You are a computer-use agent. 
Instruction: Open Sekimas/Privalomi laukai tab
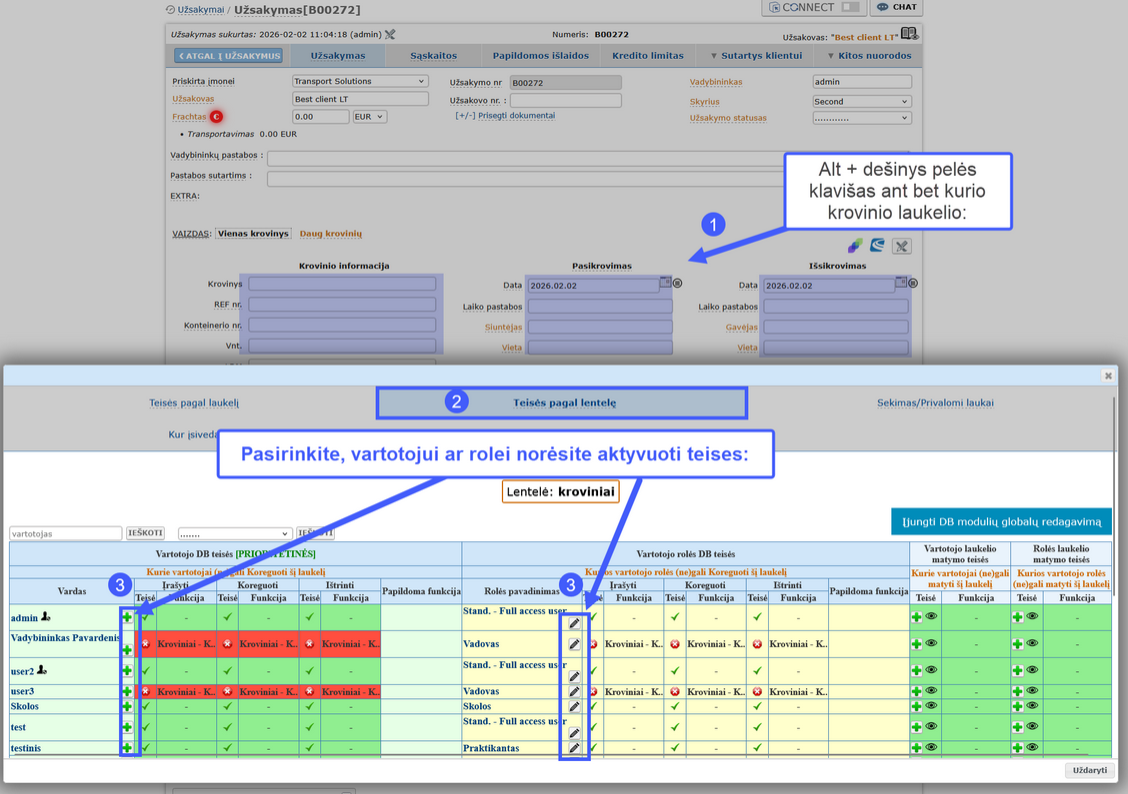click(935, 403)
